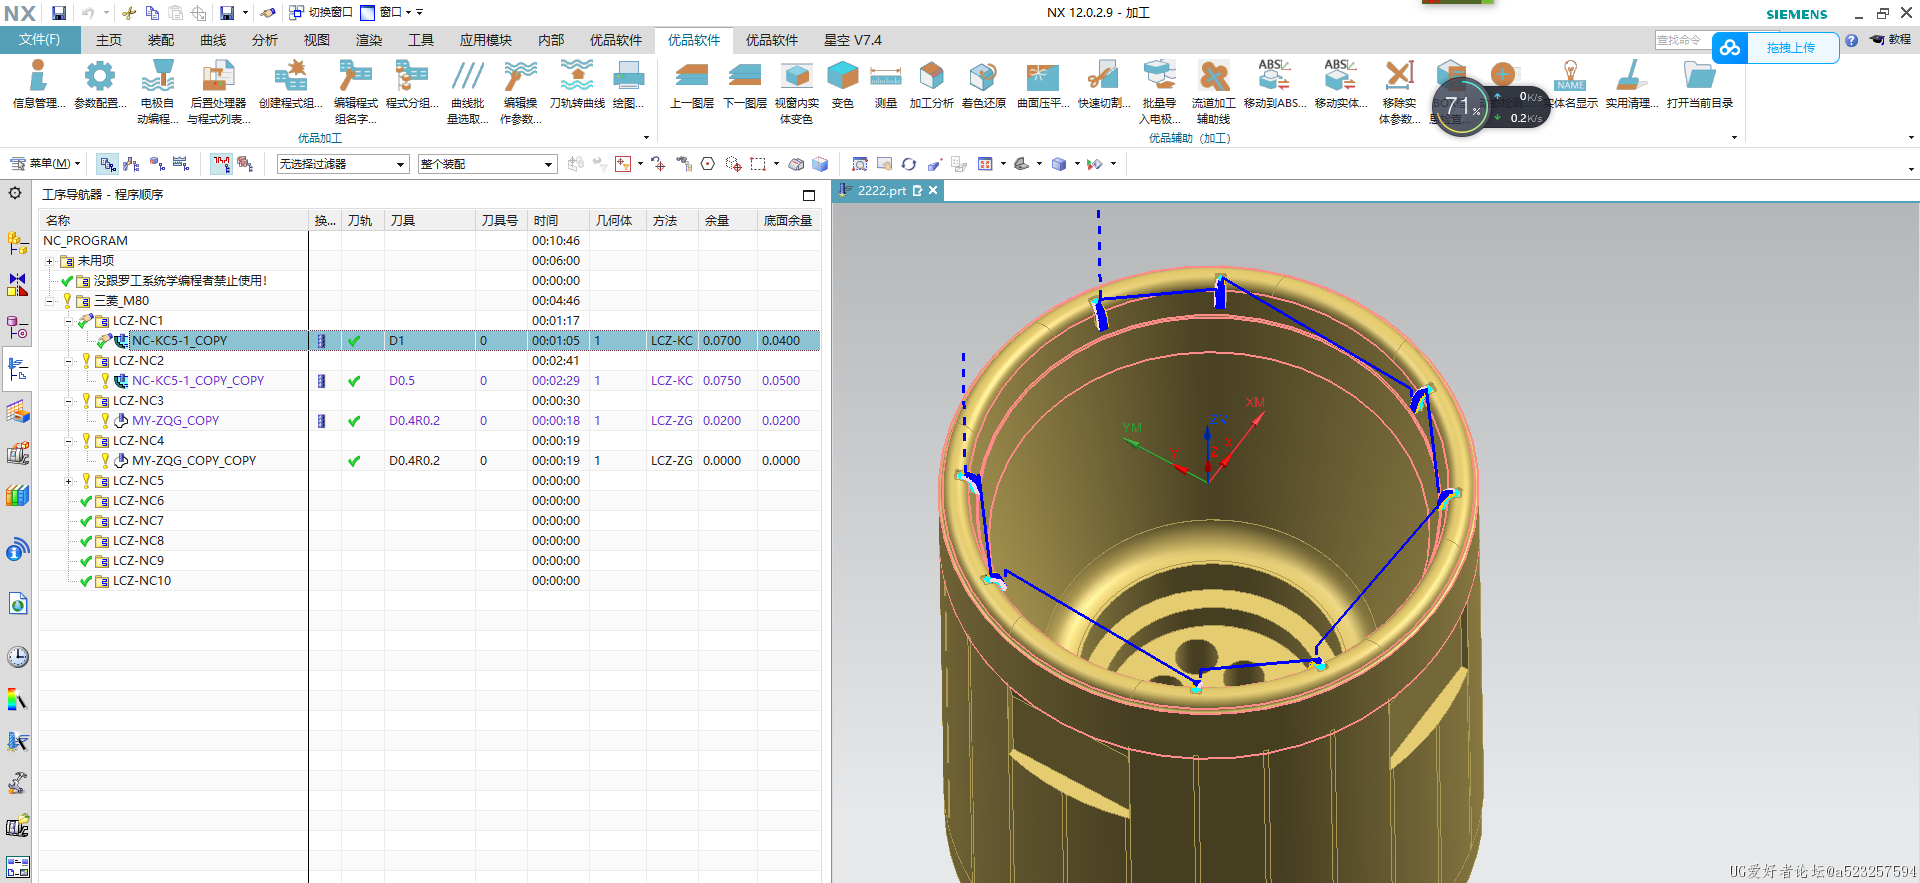Switch to the 星空 V7.4 tab
Screen dimensions: 1920x883
pos(853,40)
